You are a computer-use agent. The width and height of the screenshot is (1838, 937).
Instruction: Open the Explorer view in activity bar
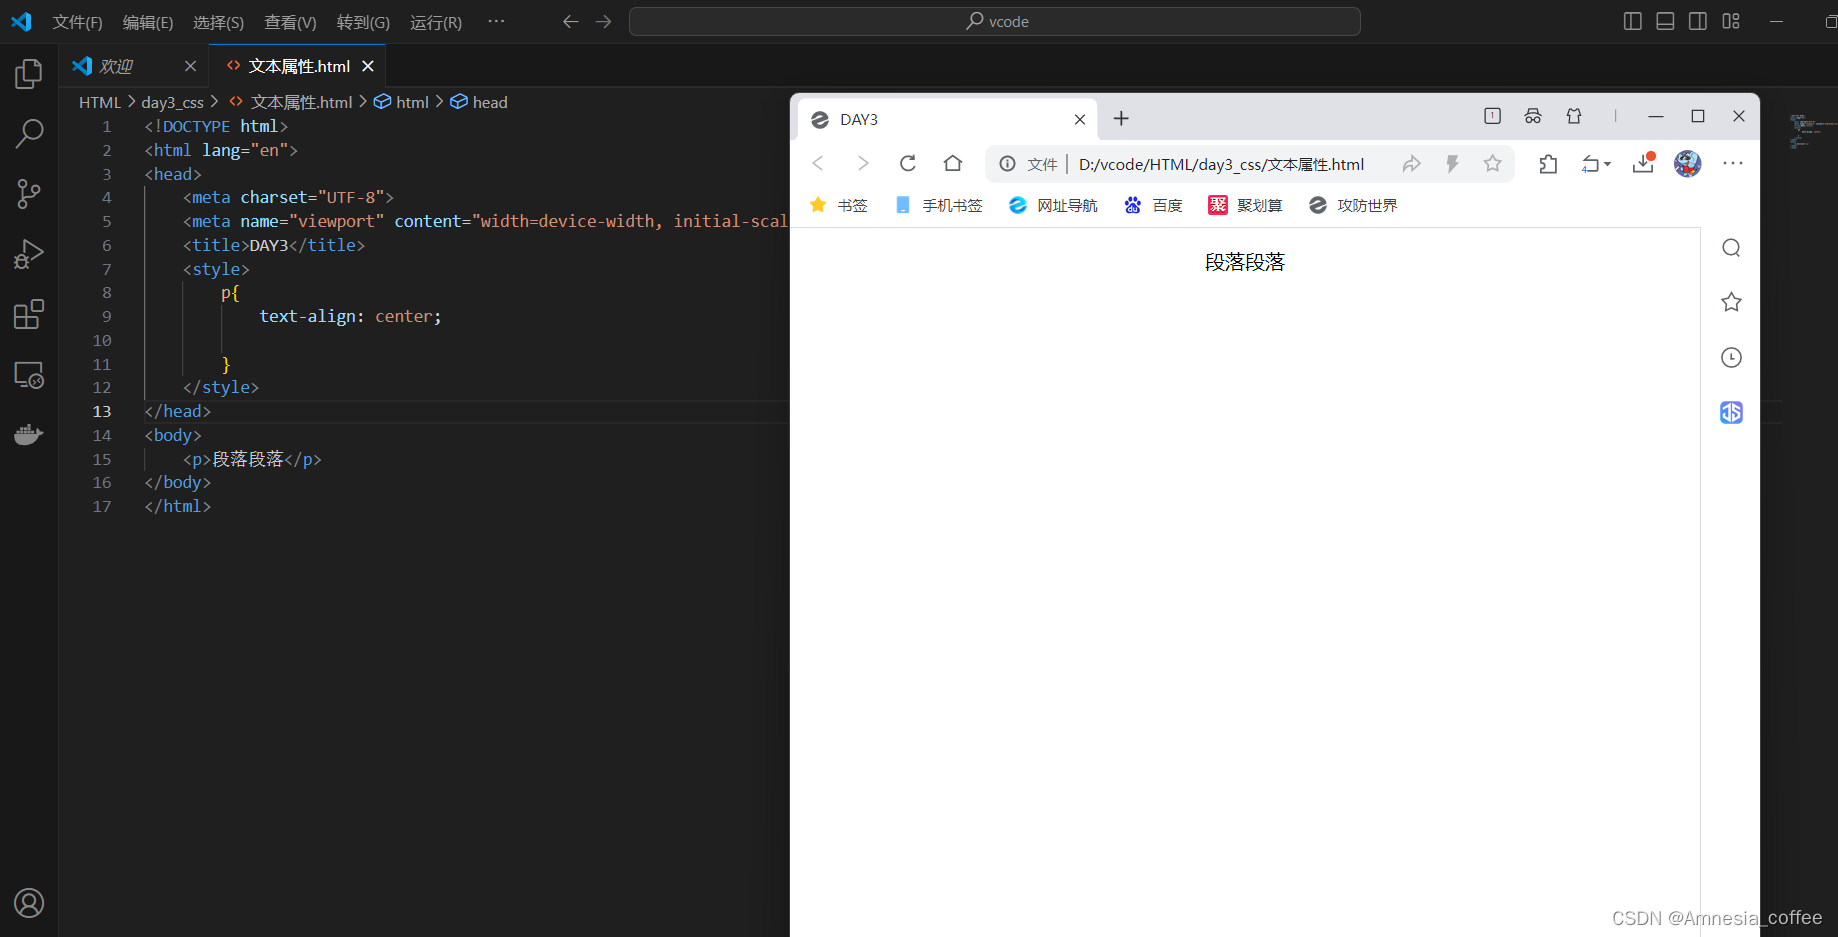(x=29, y=73)
